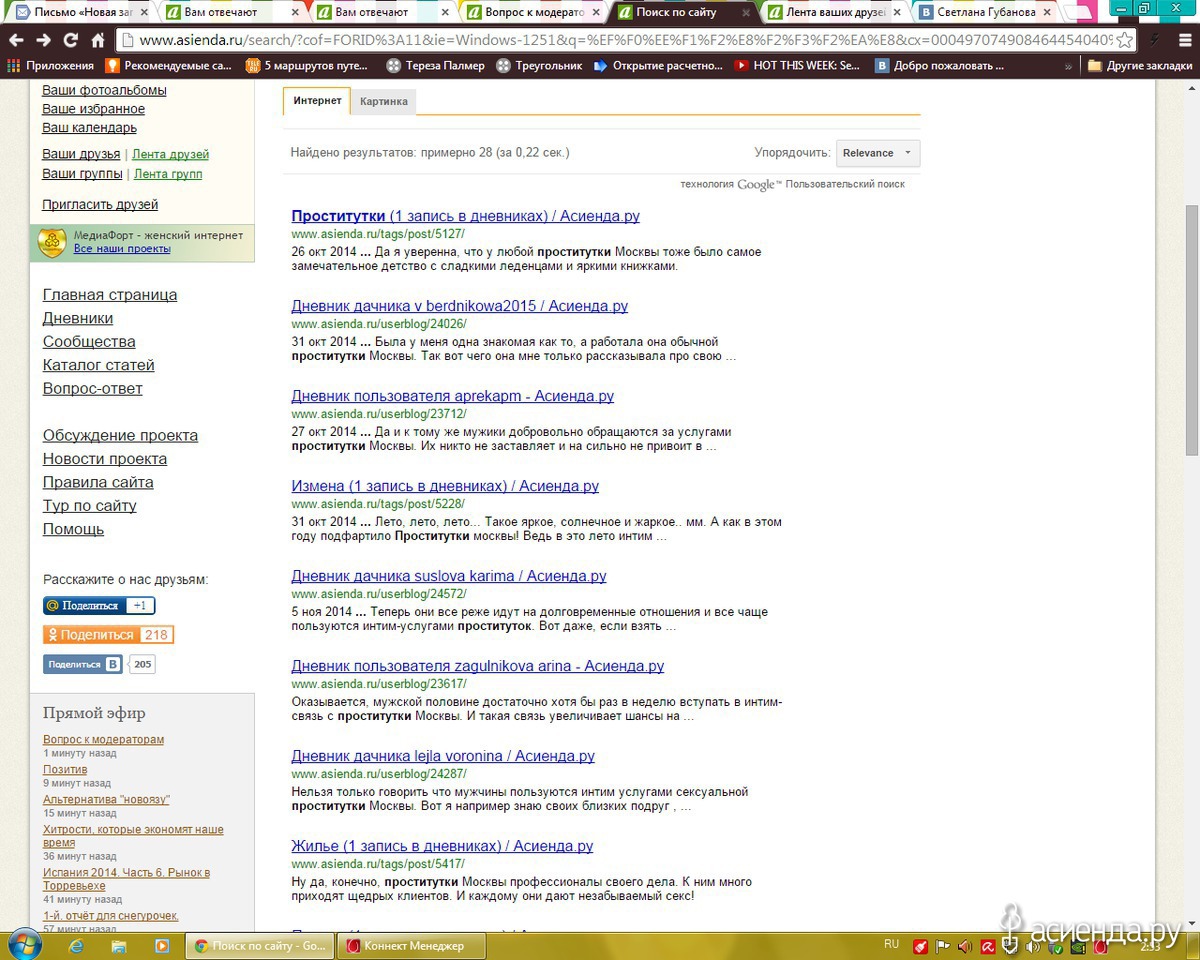Open Дневник пользователя aprekapm result
1200x960 pixels.
pos(453,396)
